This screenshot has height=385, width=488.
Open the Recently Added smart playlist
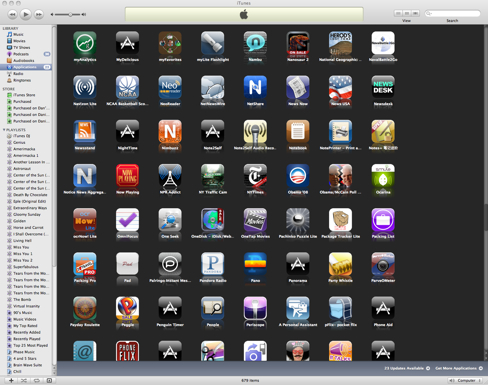coord(26,332)
